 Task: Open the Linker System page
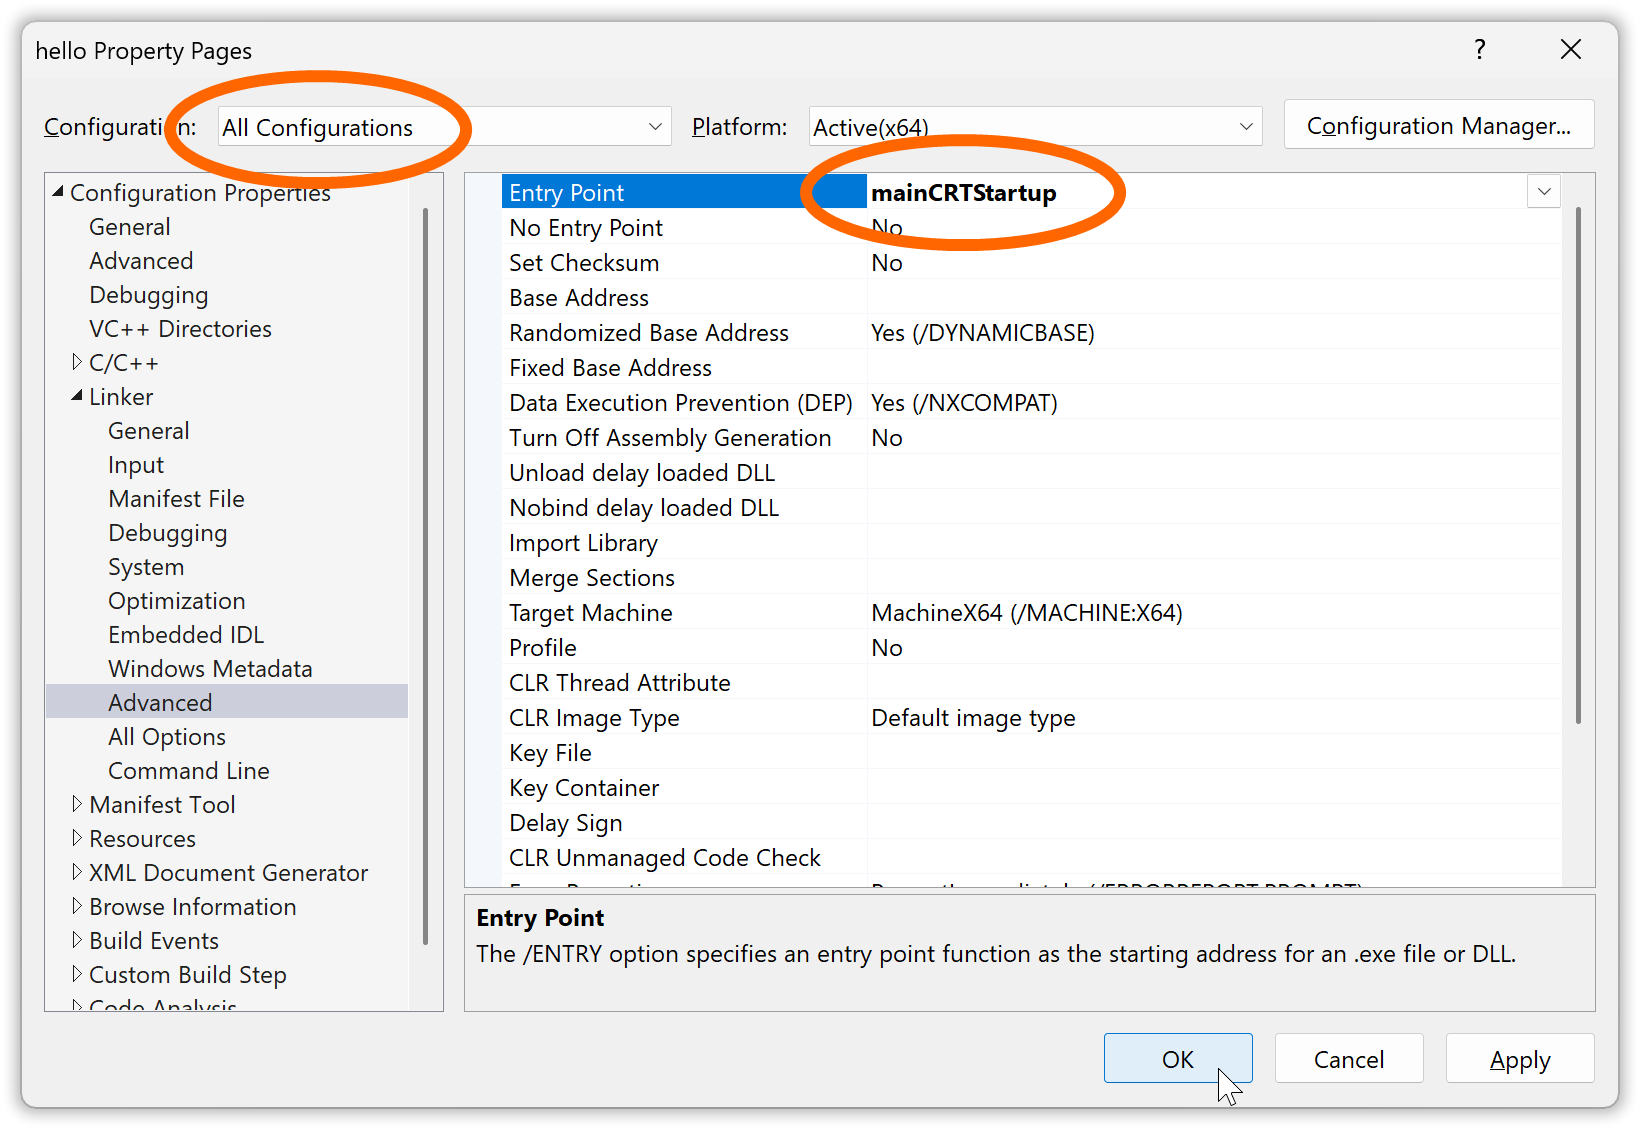[146, 567]
